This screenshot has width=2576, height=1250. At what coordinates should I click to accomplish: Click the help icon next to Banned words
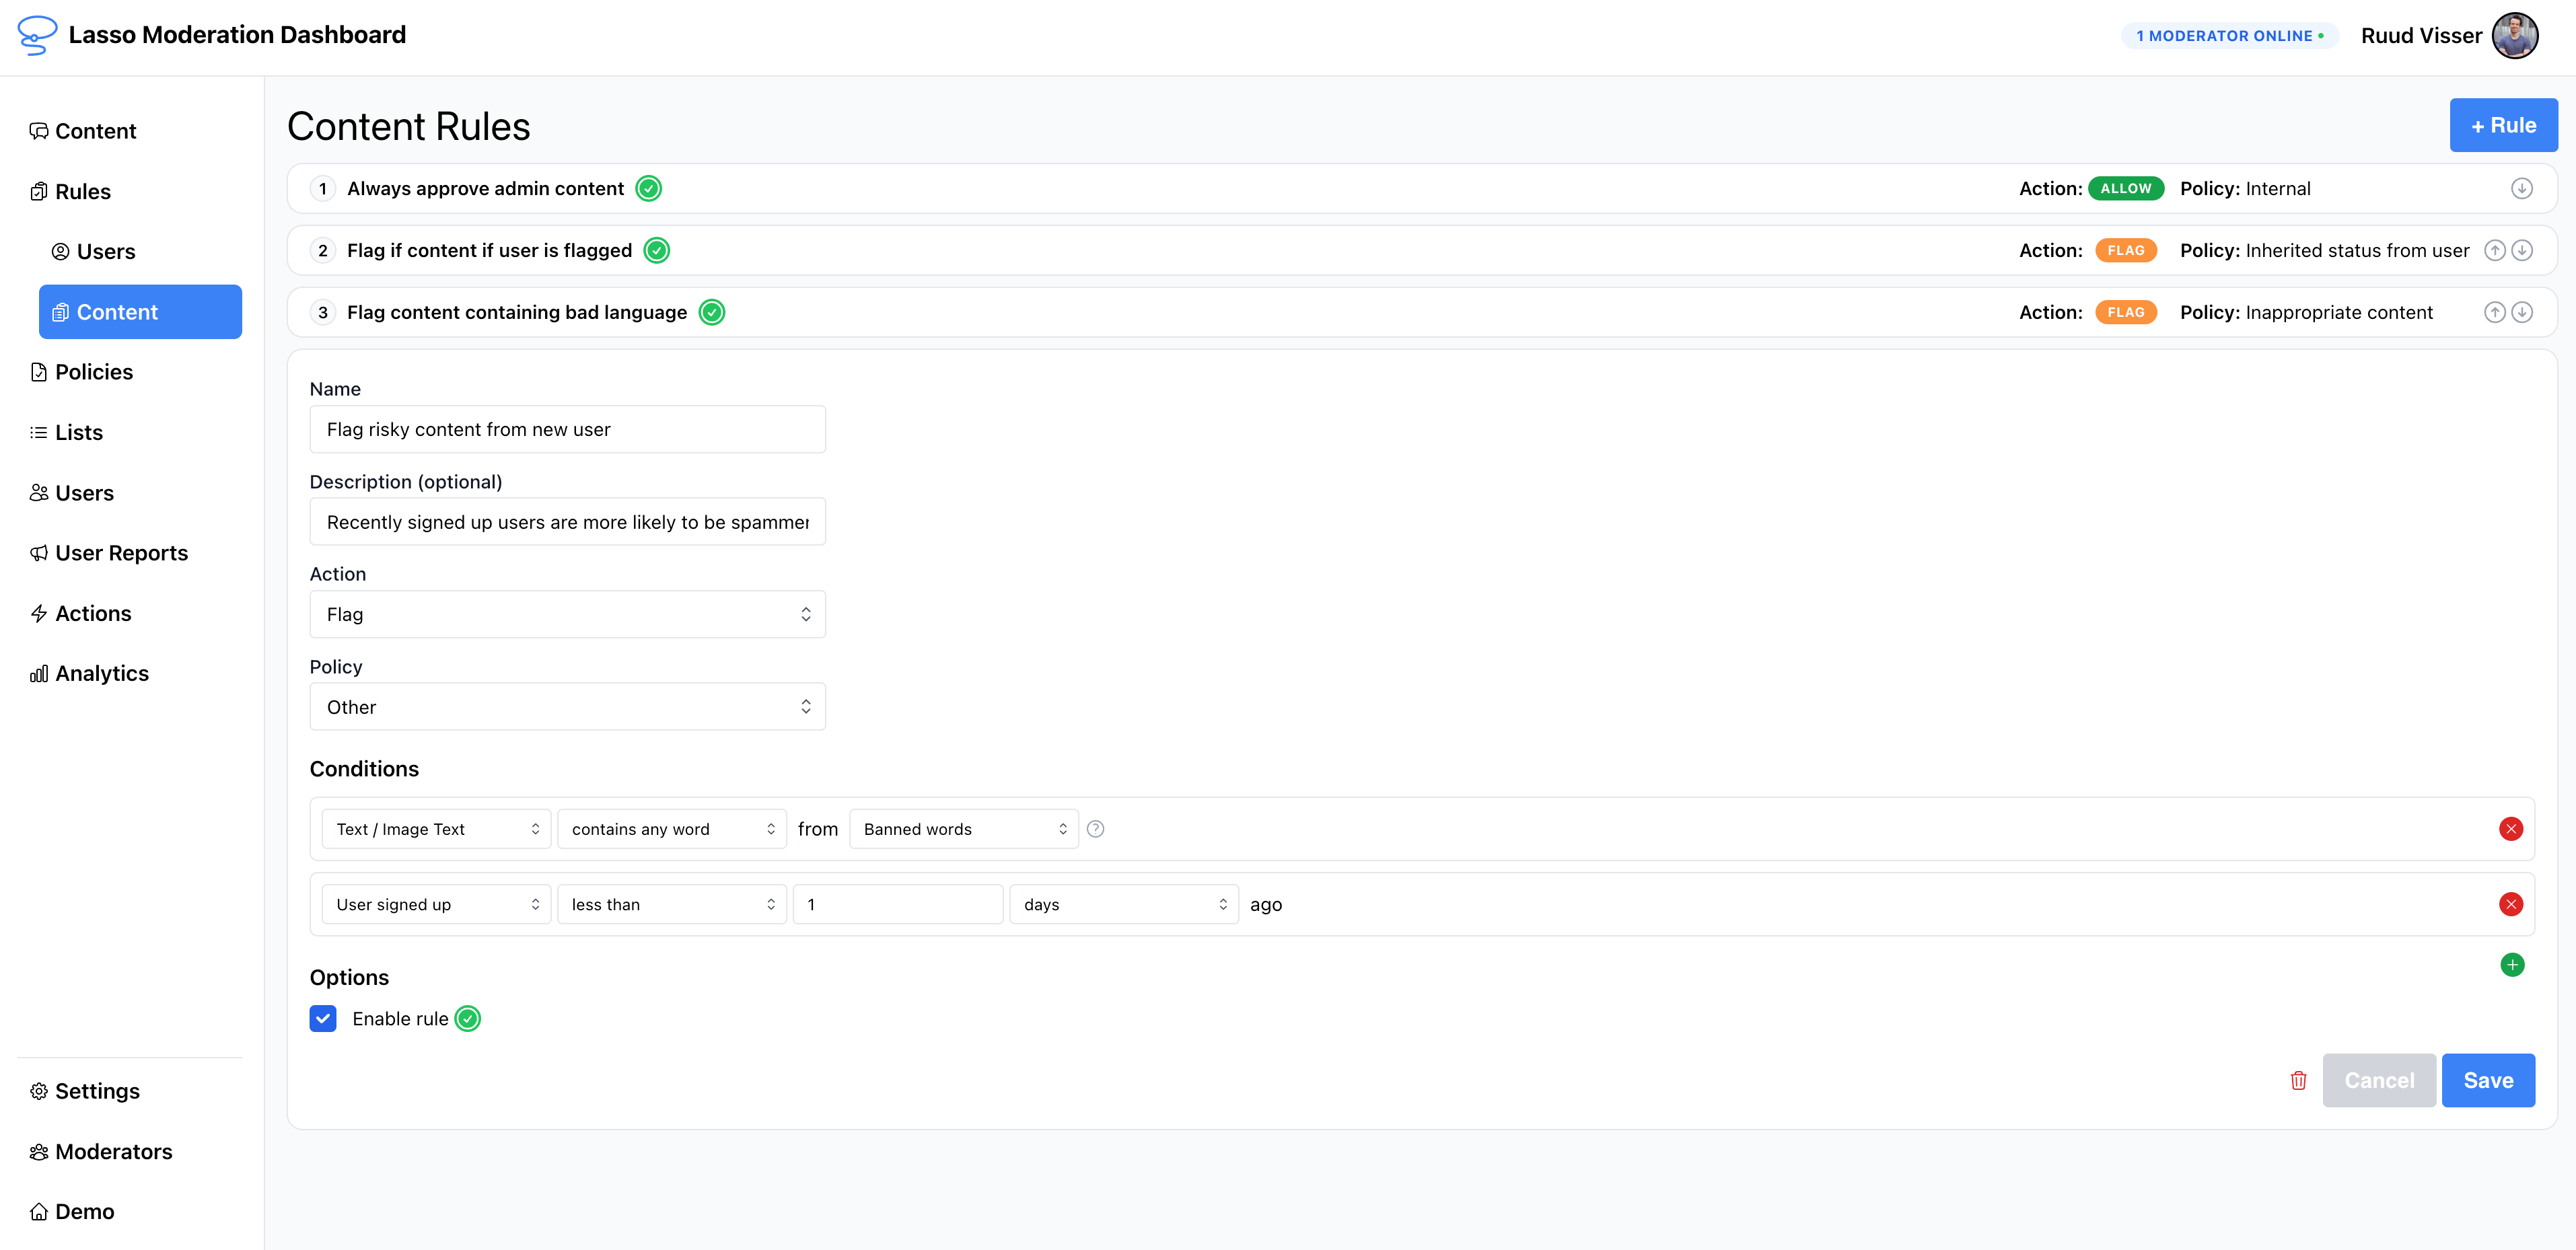click(1095, 828)
